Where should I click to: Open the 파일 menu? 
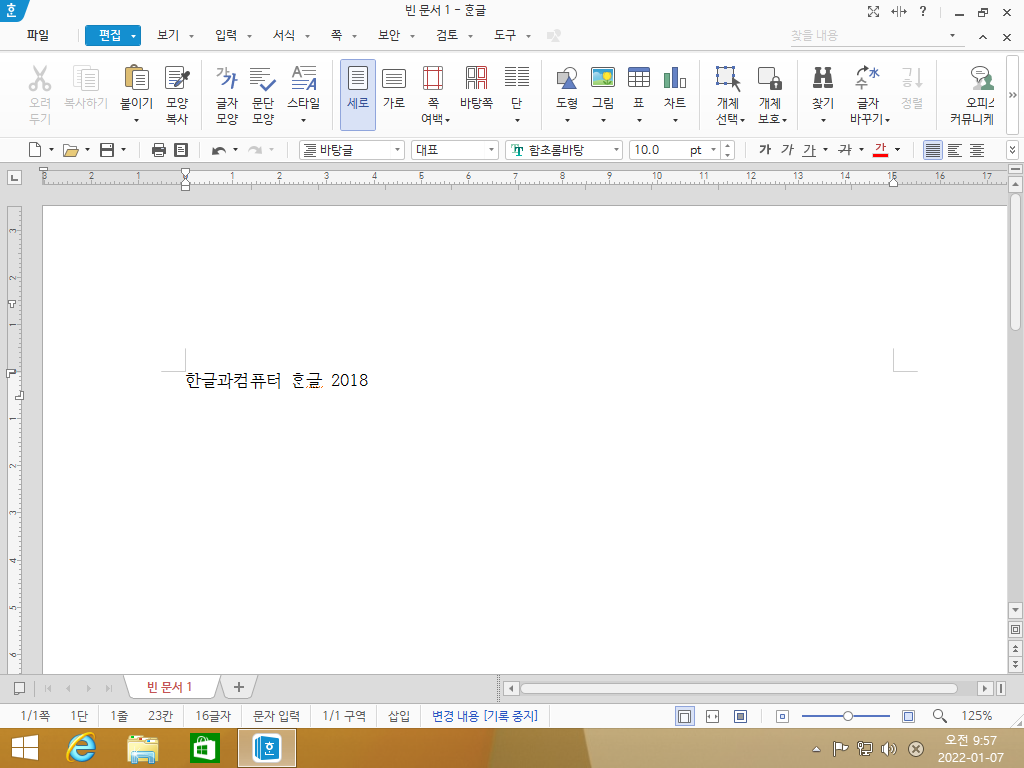click(x=38, y=35)
